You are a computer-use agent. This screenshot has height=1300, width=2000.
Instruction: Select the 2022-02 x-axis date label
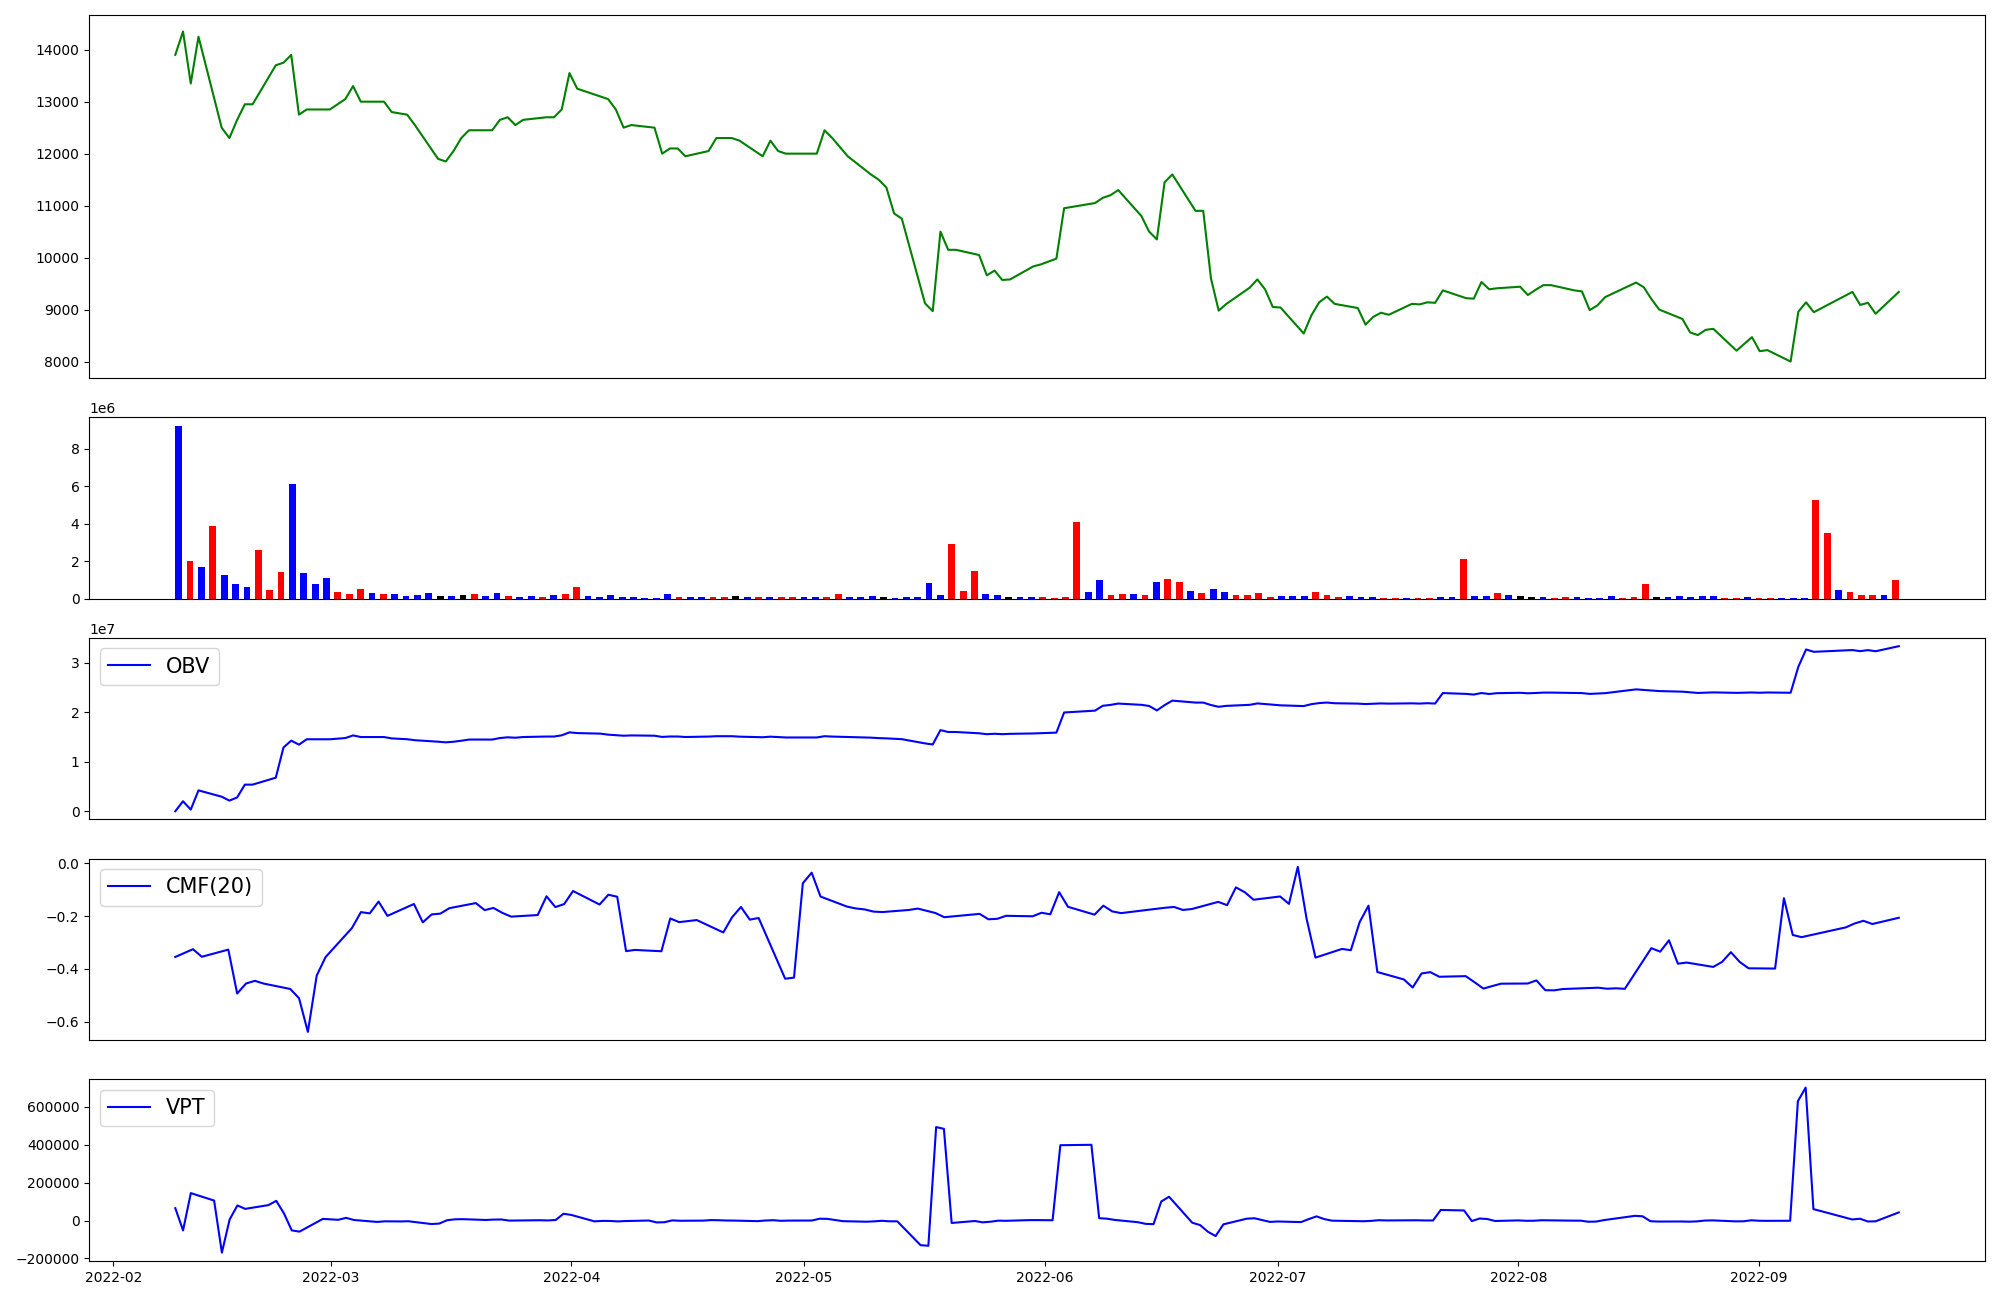[113, 1276]
